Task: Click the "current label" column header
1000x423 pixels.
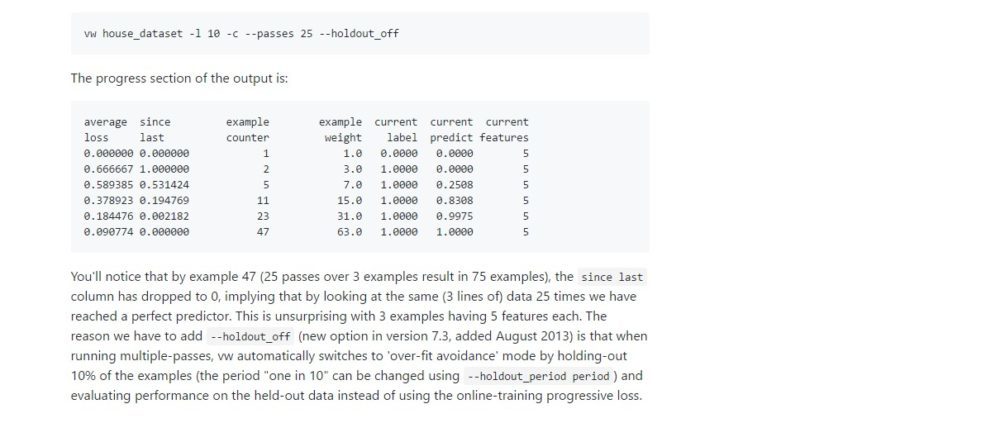Action: [396, 129]
